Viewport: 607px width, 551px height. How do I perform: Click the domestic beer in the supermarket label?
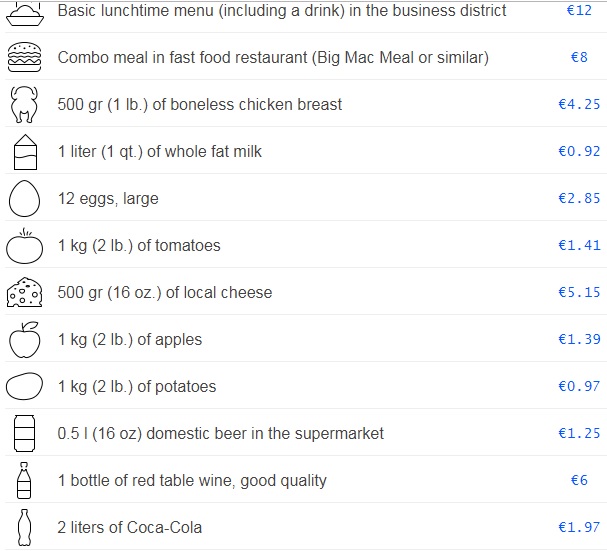click(221, 433)
